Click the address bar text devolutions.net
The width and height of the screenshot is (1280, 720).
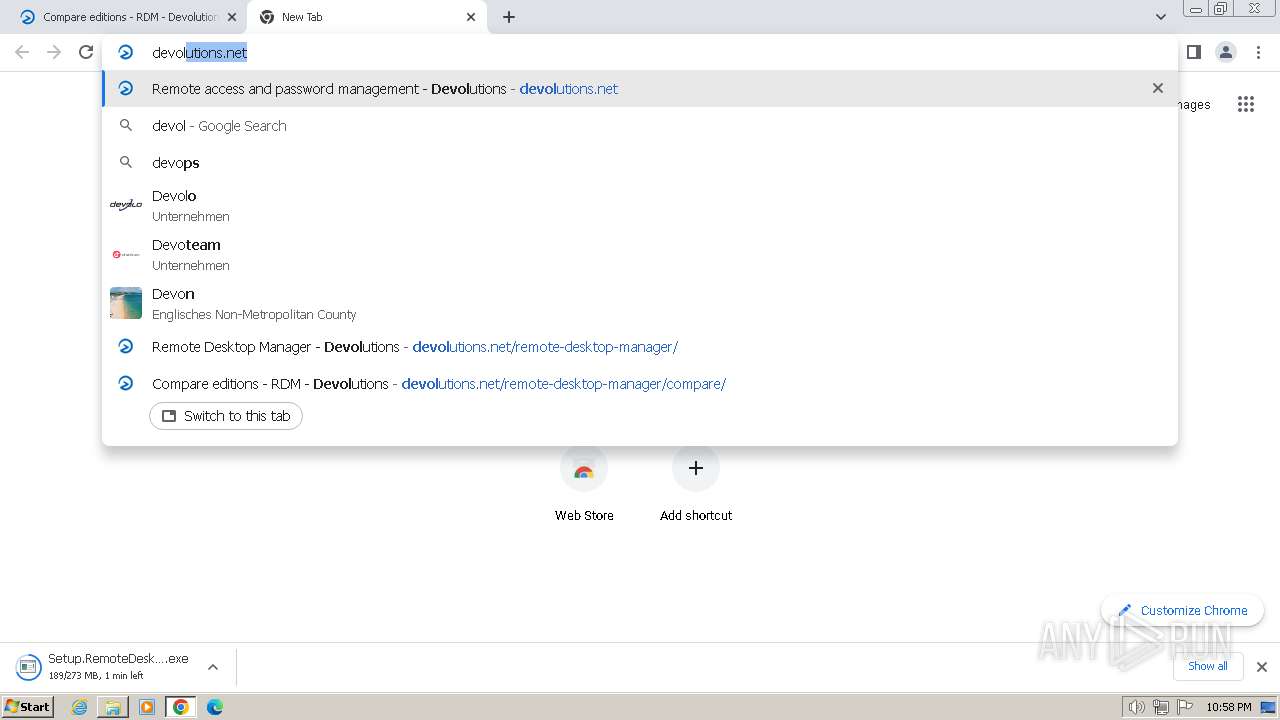tap(199, 52)
